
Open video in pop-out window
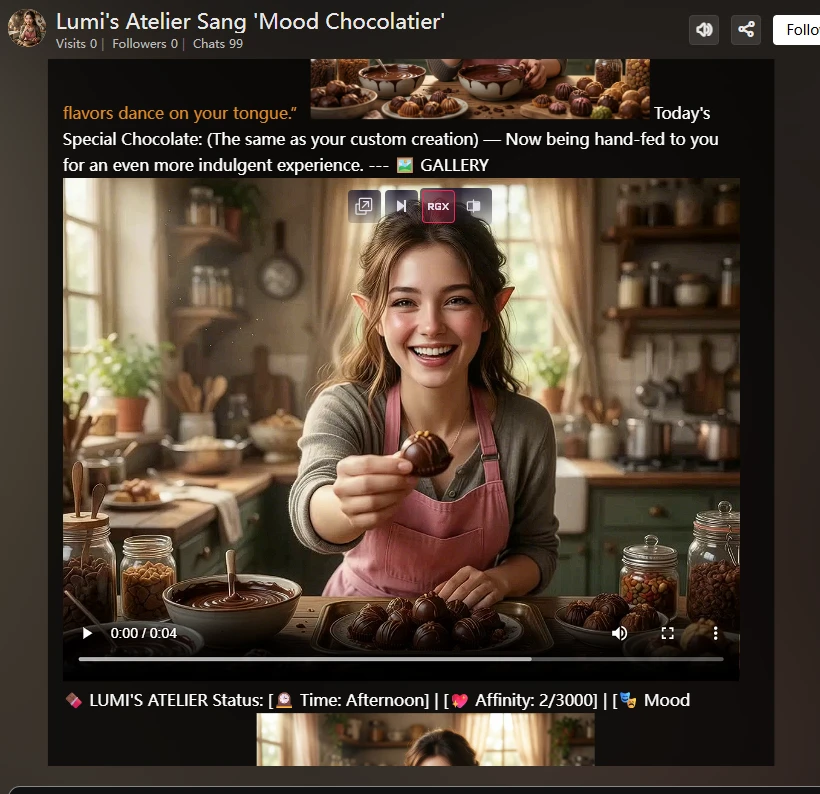tap(365, 206)
